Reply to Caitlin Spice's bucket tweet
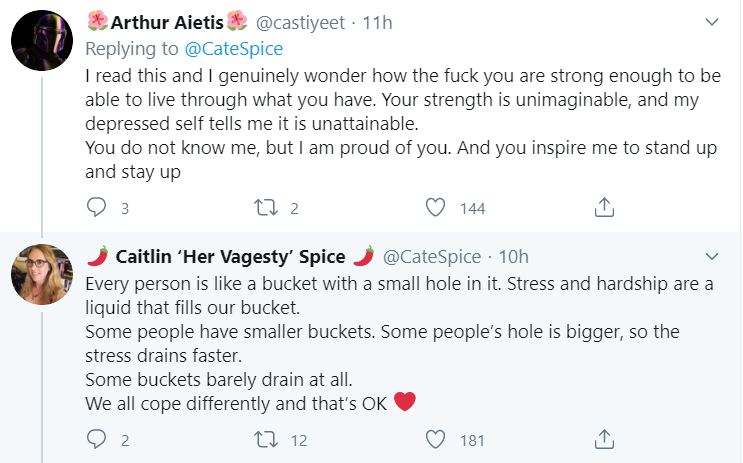This screenshot has width=743, height=463. click(x=97, y=440)
